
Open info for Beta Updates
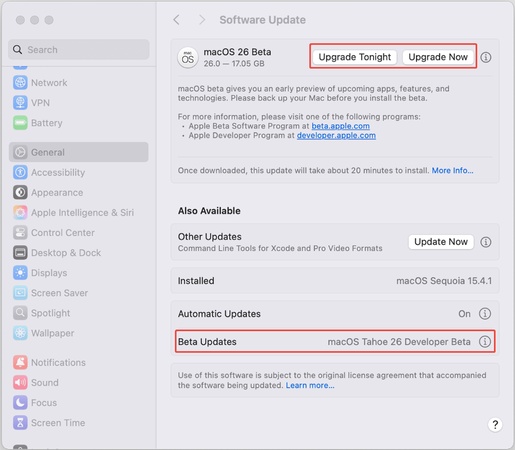(485, 342)
